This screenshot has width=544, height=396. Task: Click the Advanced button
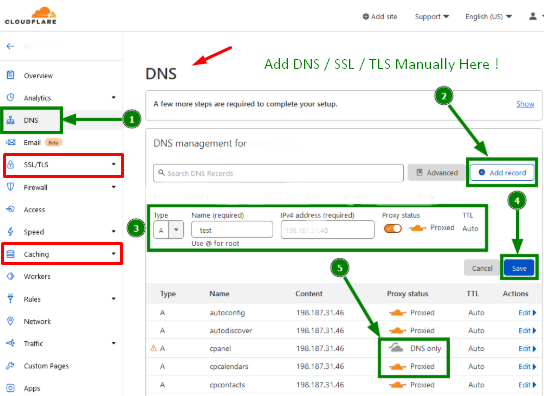436,172
